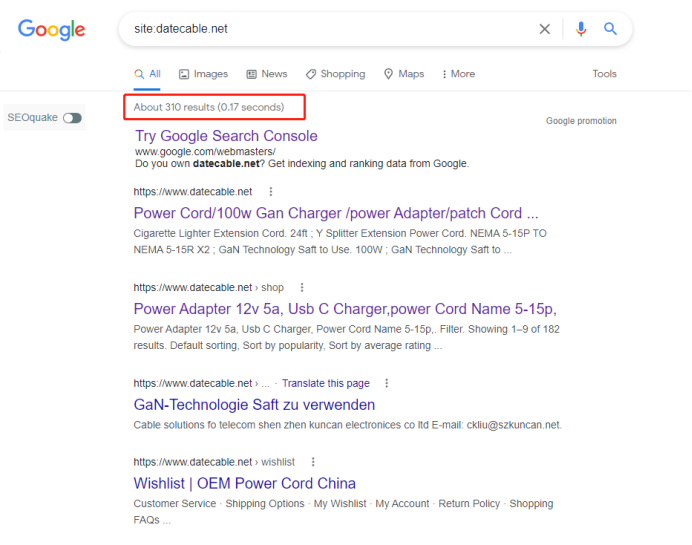692x545 pixels.
Task: Toggle the SEOquake switch
Action: click(72, 118)
